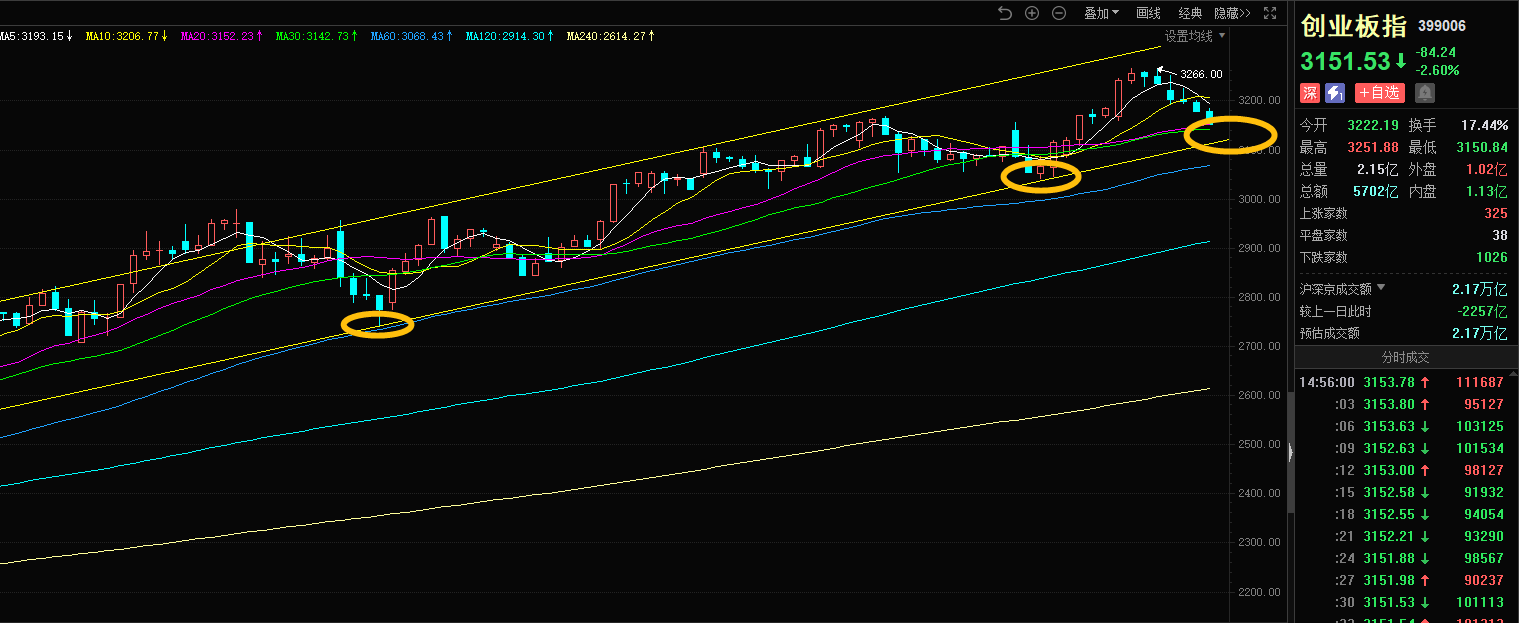Click the red 深 market badge

1309,93
